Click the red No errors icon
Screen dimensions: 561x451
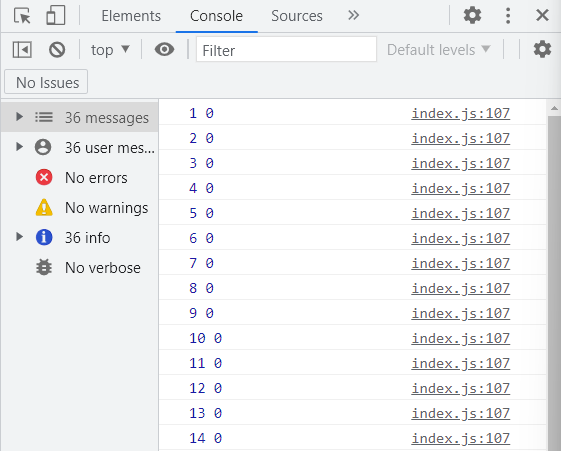[x=44, y=177]
